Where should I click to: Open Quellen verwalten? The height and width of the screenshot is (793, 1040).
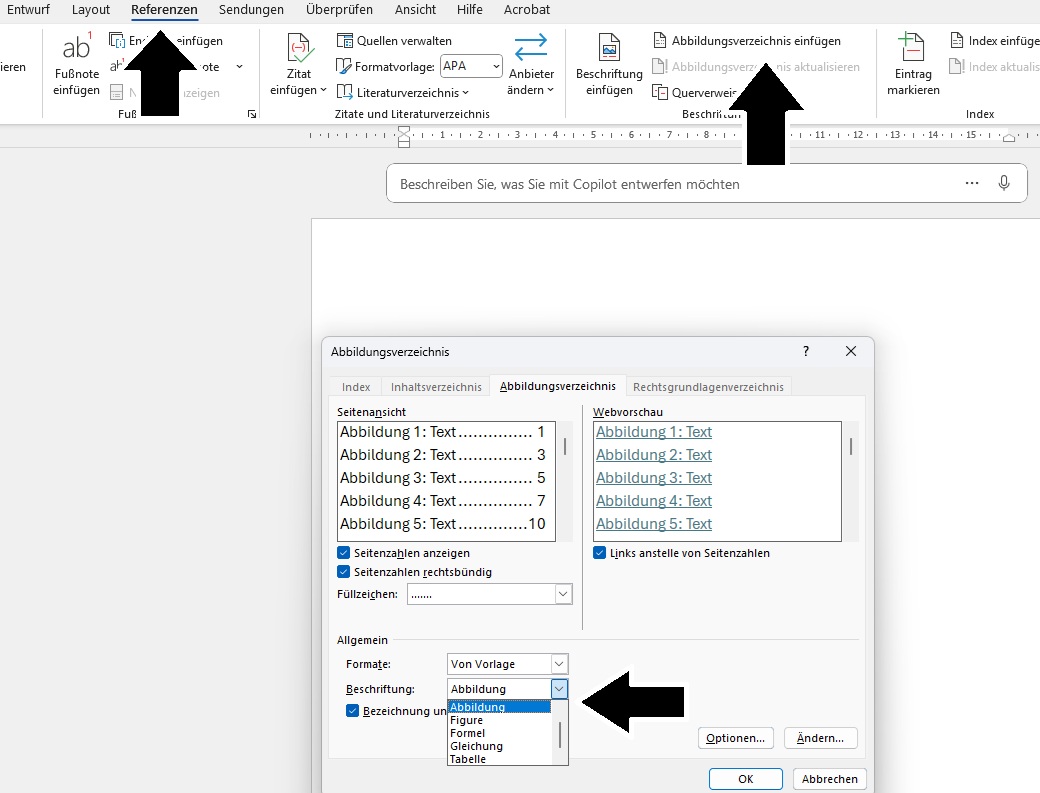[x=394, y=41]
